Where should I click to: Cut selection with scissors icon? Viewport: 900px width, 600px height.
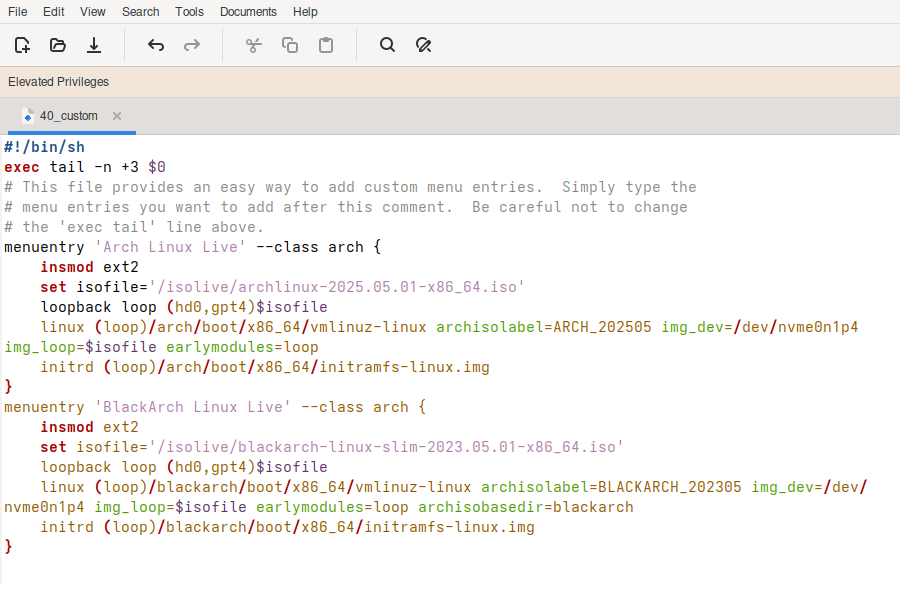click(x=254, y=45)
